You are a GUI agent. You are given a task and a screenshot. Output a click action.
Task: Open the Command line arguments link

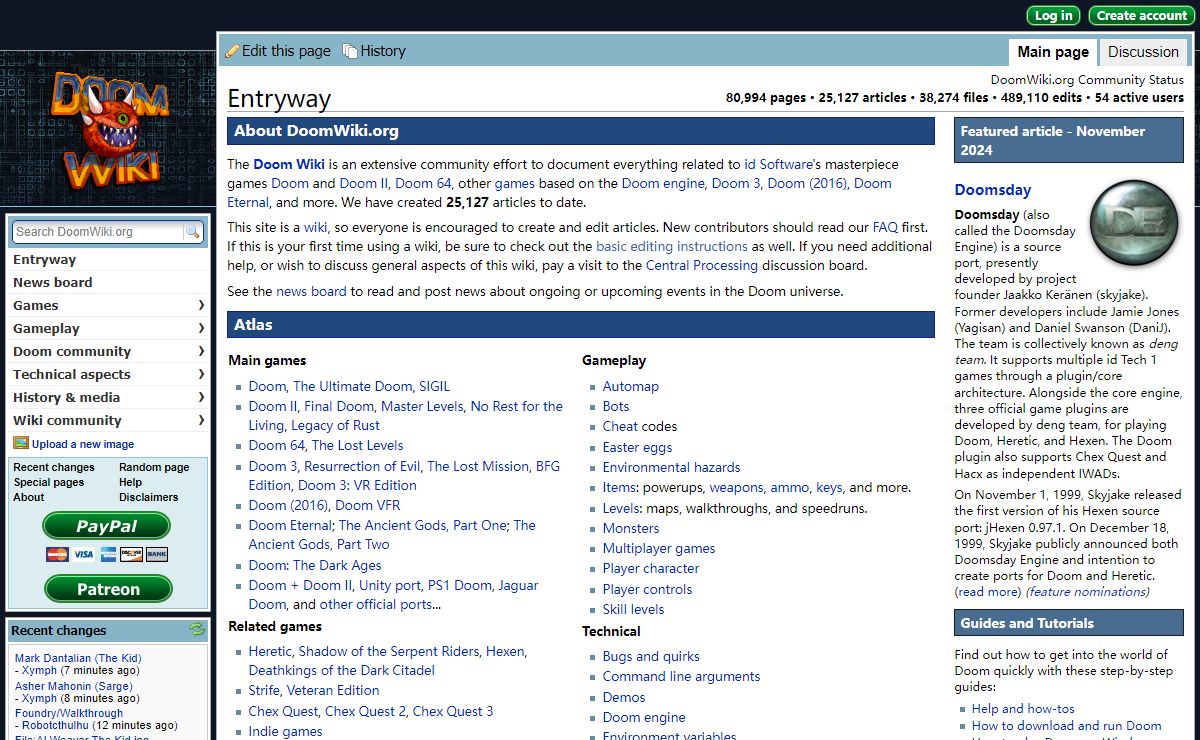pyautogui.click(x=681, y=676)
